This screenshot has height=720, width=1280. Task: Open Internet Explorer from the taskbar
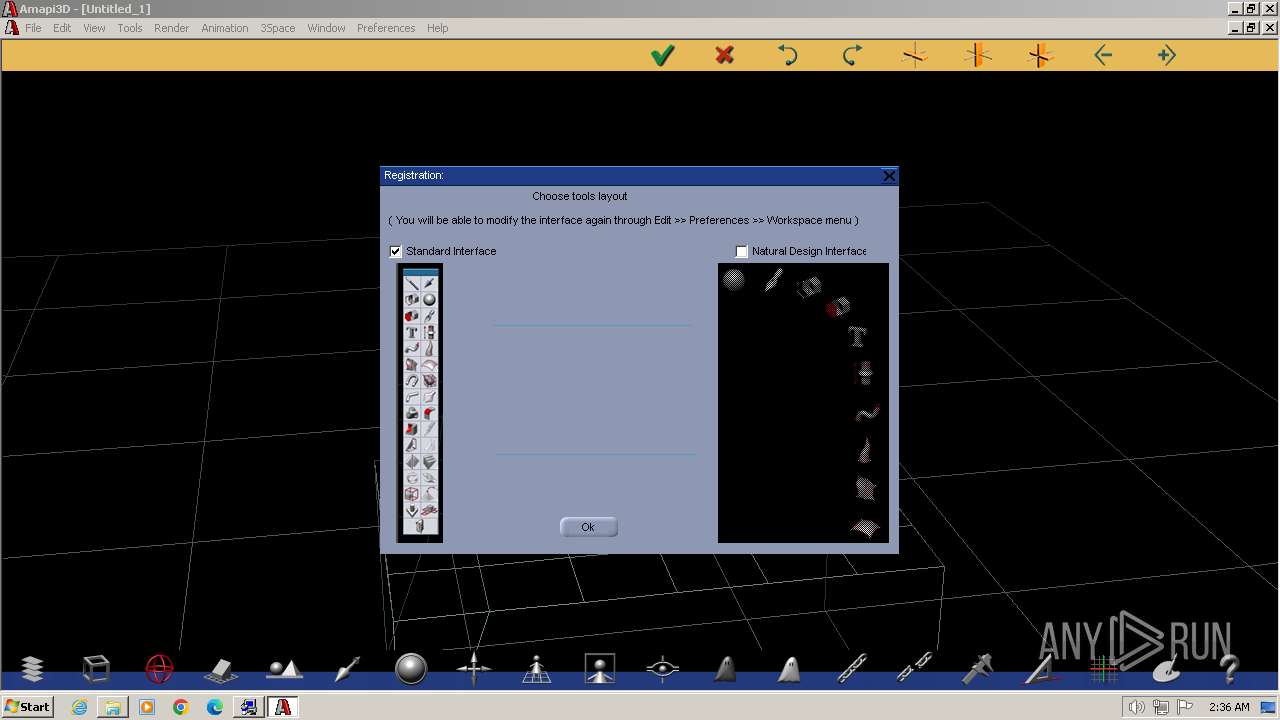pos(80,707)
